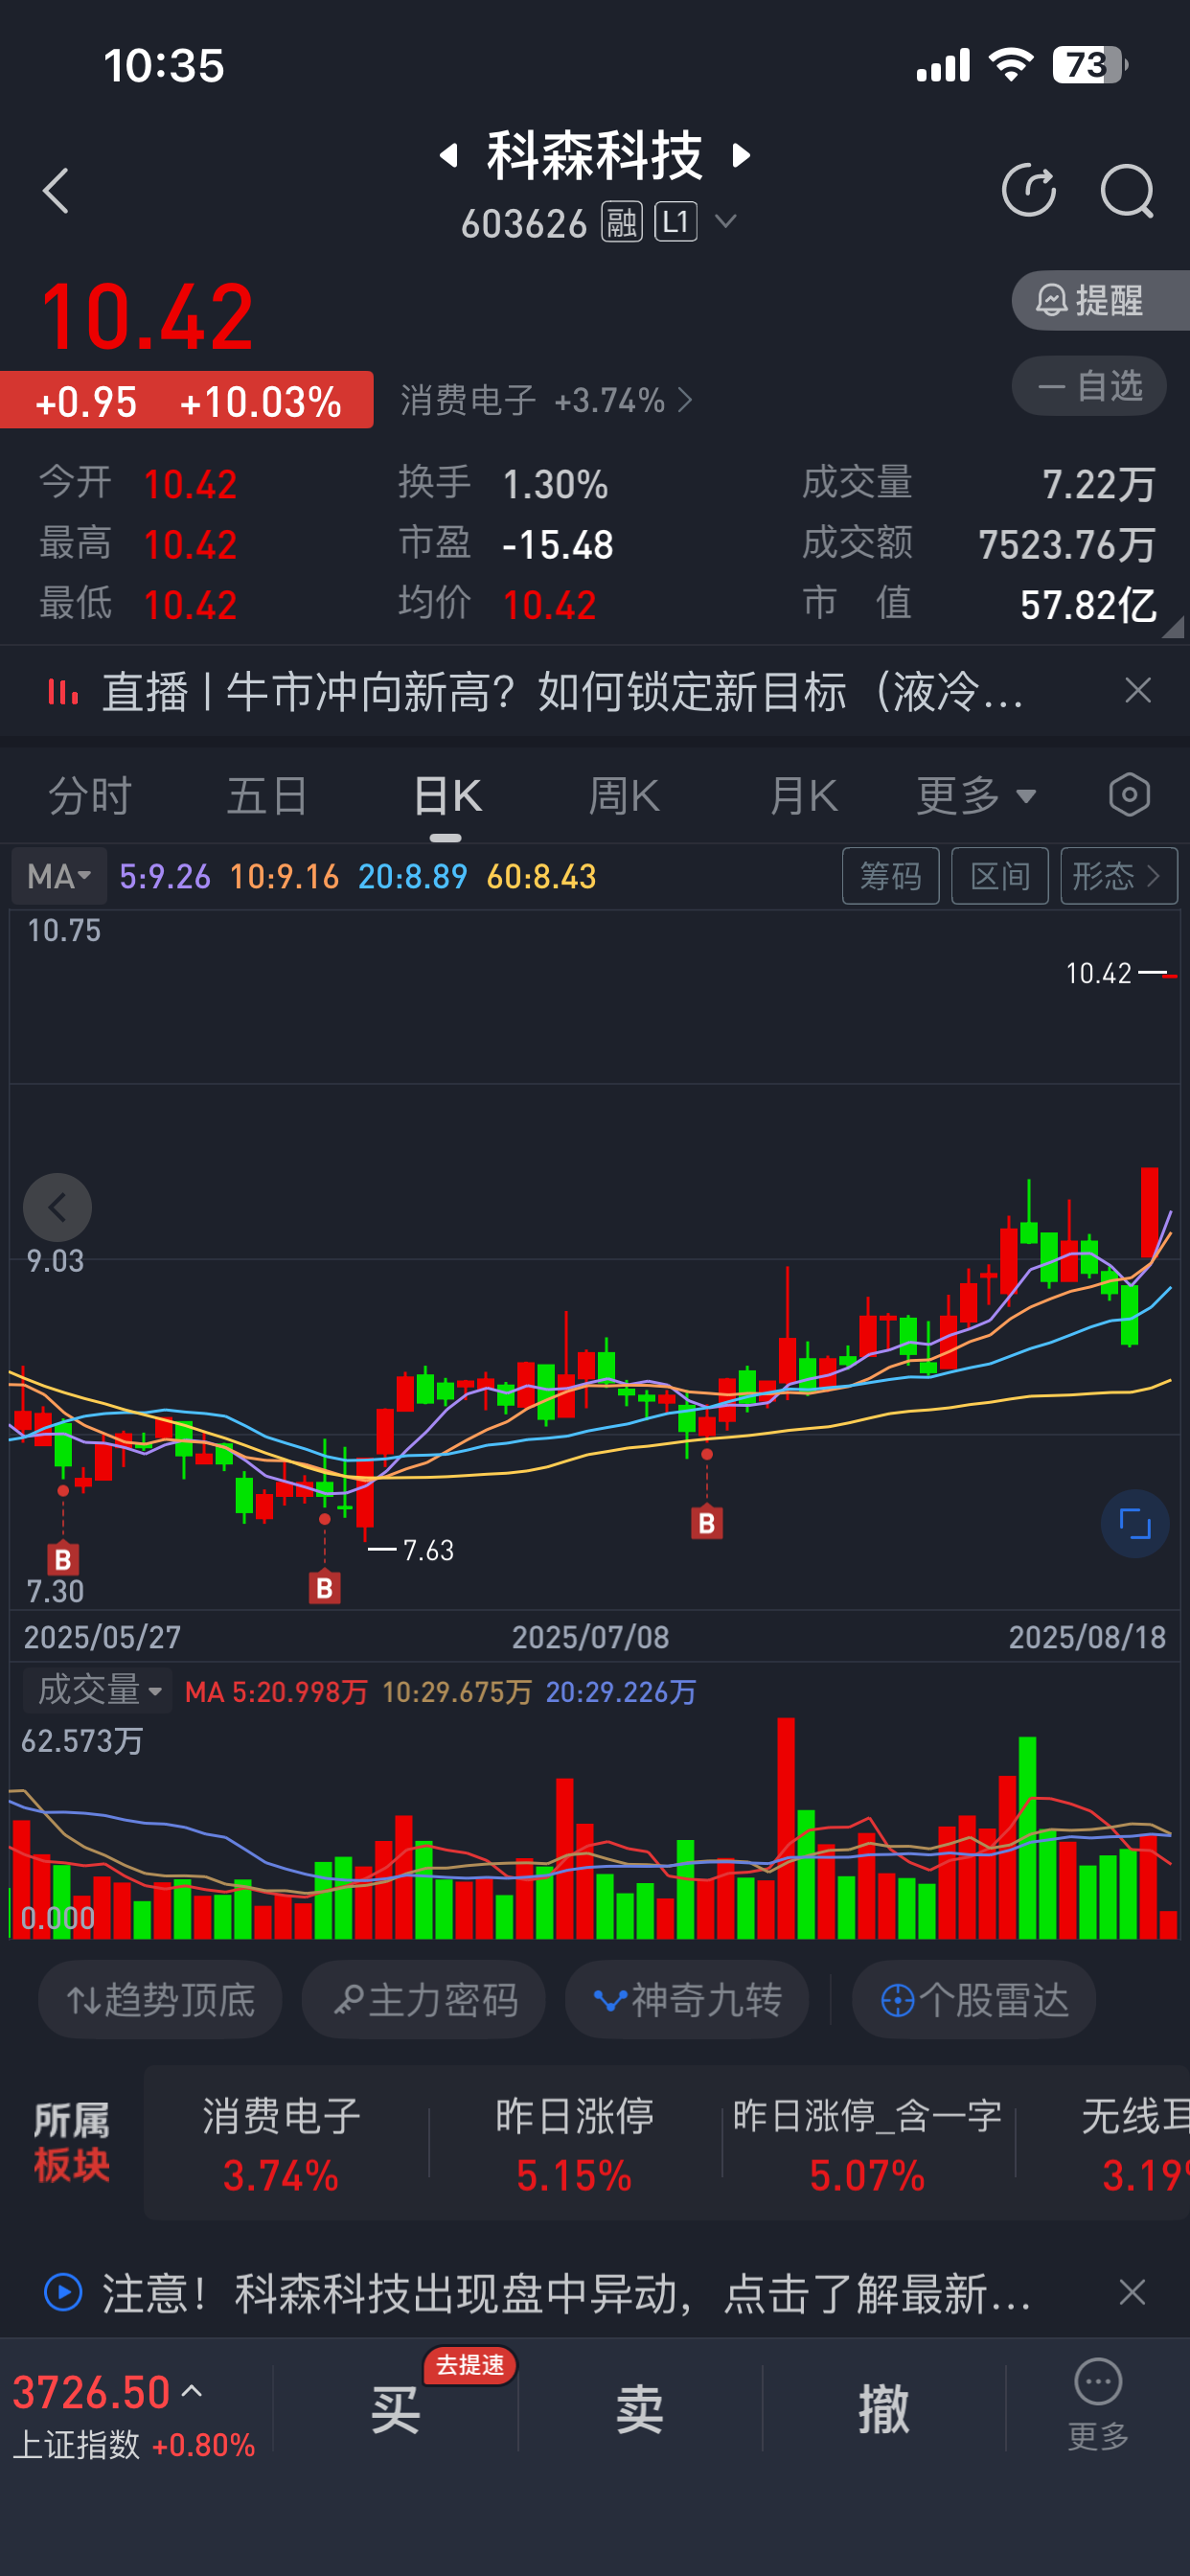This screenshot has width=1190, height=2576.
Task: Tap the 撤 cancel order button
Action: tap(884, 2408)
